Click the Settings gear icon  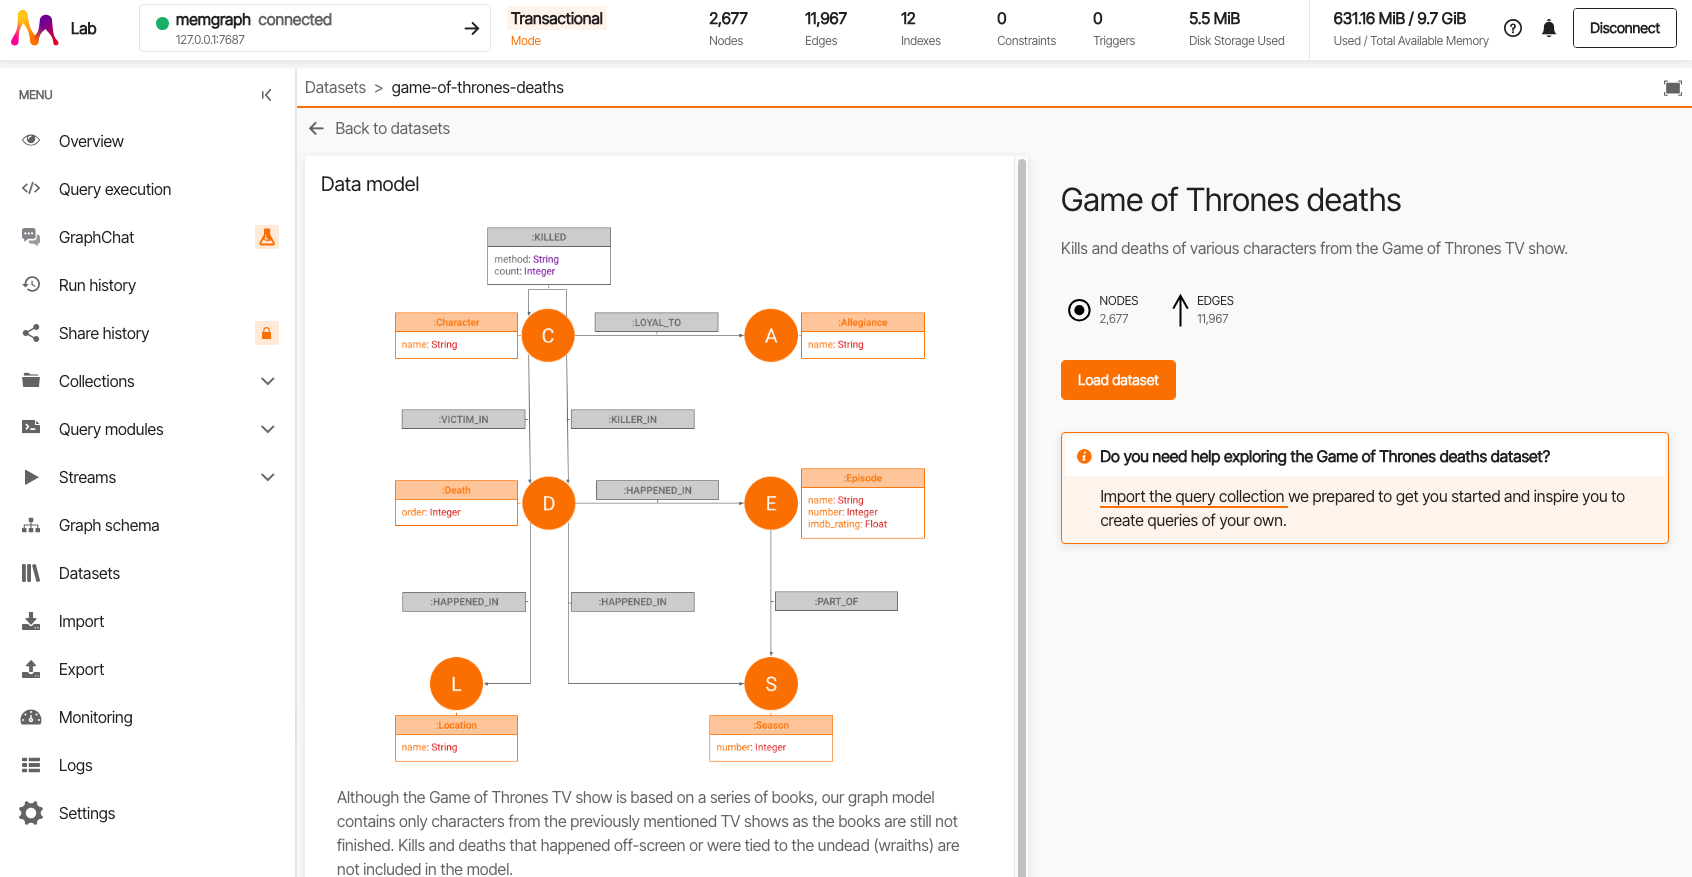click(x=31, y=813)
